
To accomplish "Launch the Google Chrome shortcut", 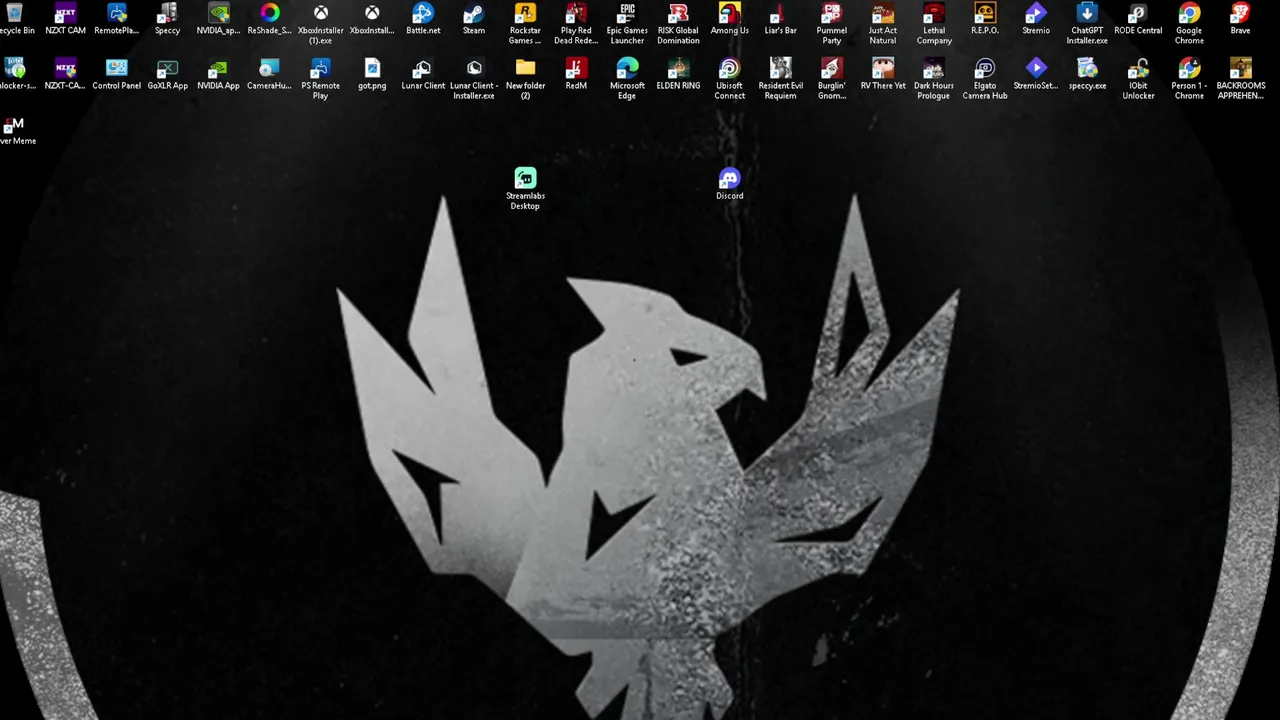I will (1189, 13).
